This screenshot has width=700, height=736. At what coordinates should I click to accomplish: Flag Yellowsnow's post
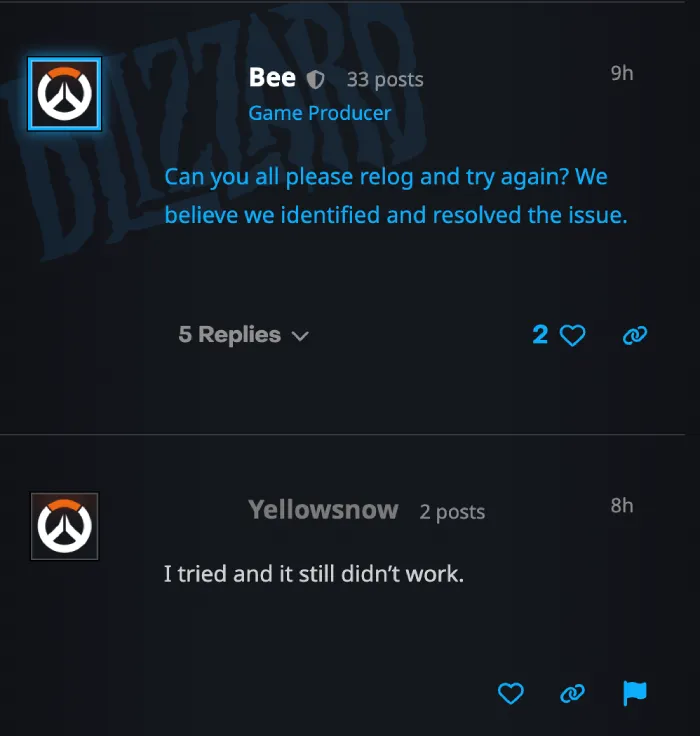635,693
